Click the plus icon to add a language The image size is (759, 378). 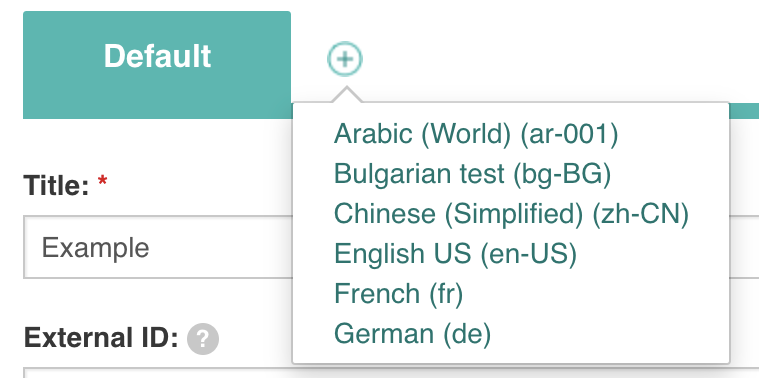(345, 59)
